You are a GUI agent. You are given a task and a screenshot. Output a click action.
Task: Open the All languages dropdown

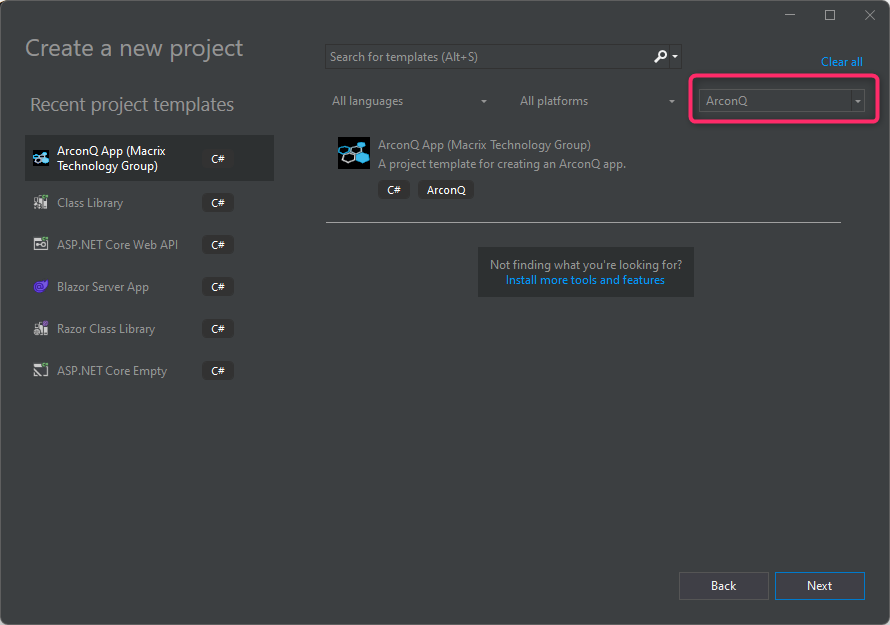tap(409, 101)
